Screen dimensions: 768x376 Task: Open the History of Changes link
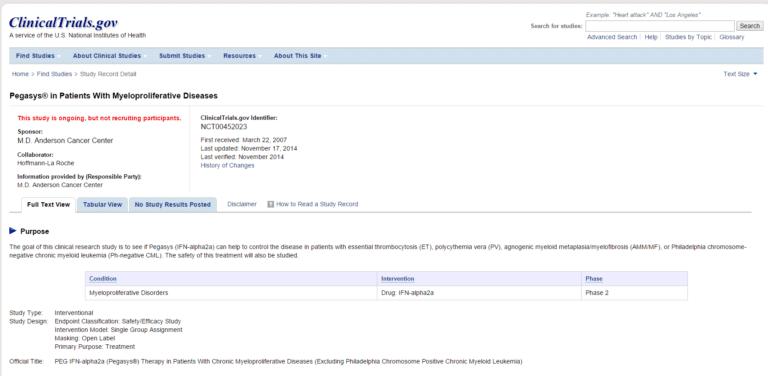point(227,165)
